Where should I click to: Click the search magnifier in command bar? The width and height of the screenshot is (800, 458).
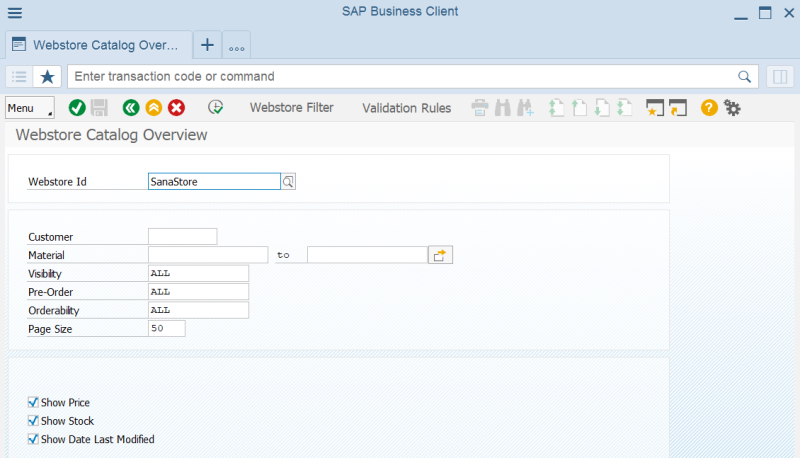tap(744, 77)
